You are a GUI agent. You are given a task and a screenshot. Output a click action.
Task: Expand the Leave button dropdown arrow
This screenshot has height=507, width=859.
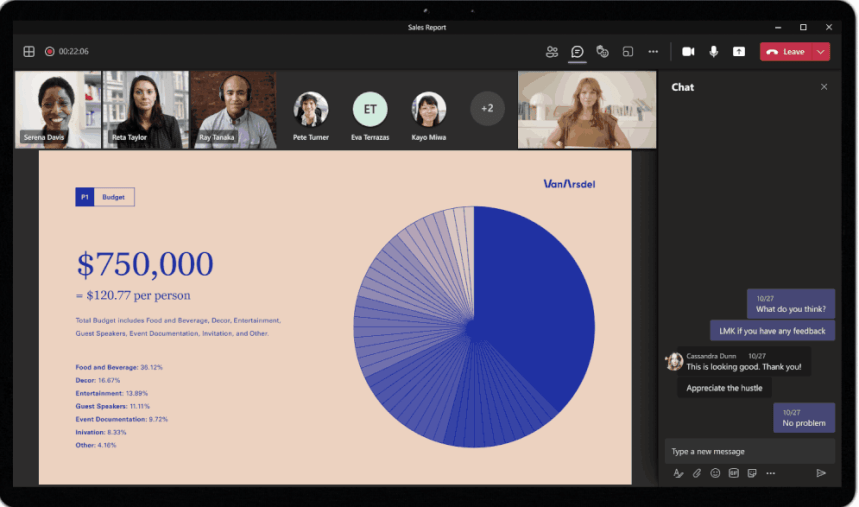coord(821,51)
